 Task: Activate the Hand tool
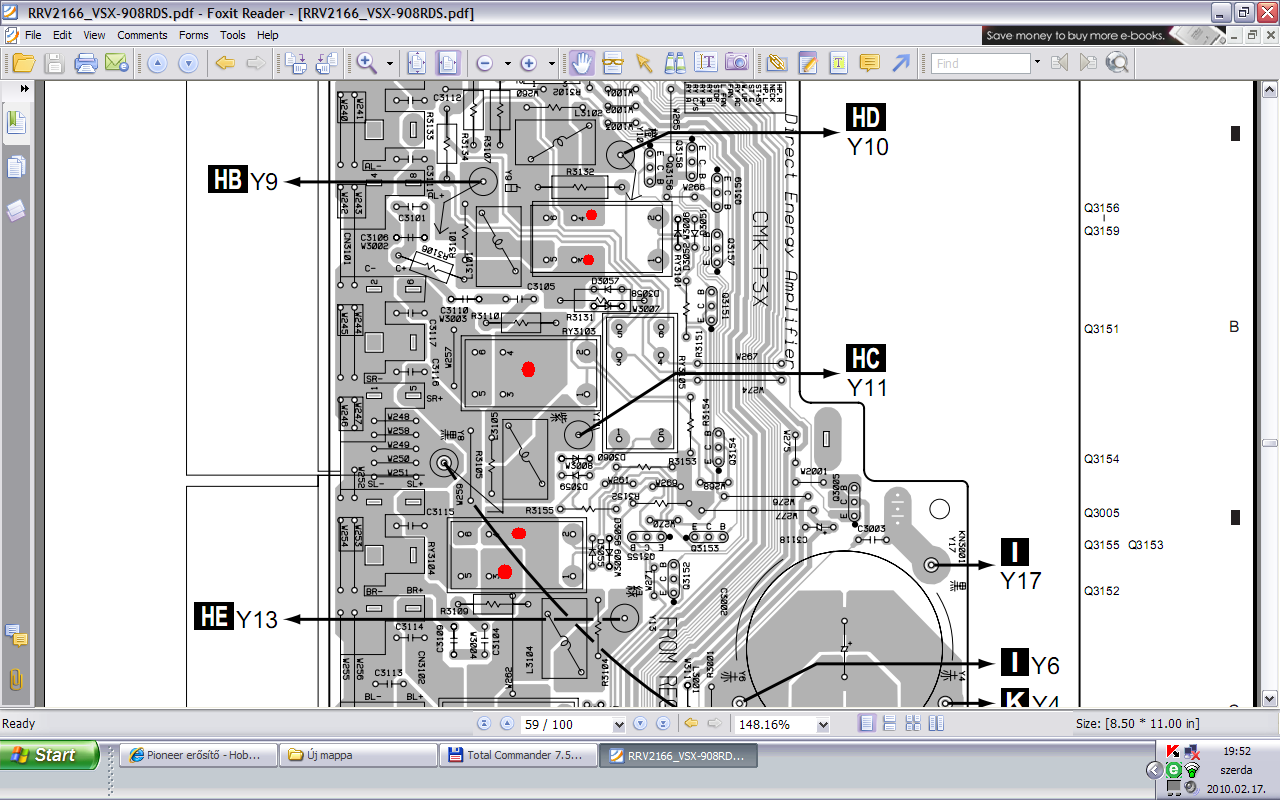click(582, 63)
